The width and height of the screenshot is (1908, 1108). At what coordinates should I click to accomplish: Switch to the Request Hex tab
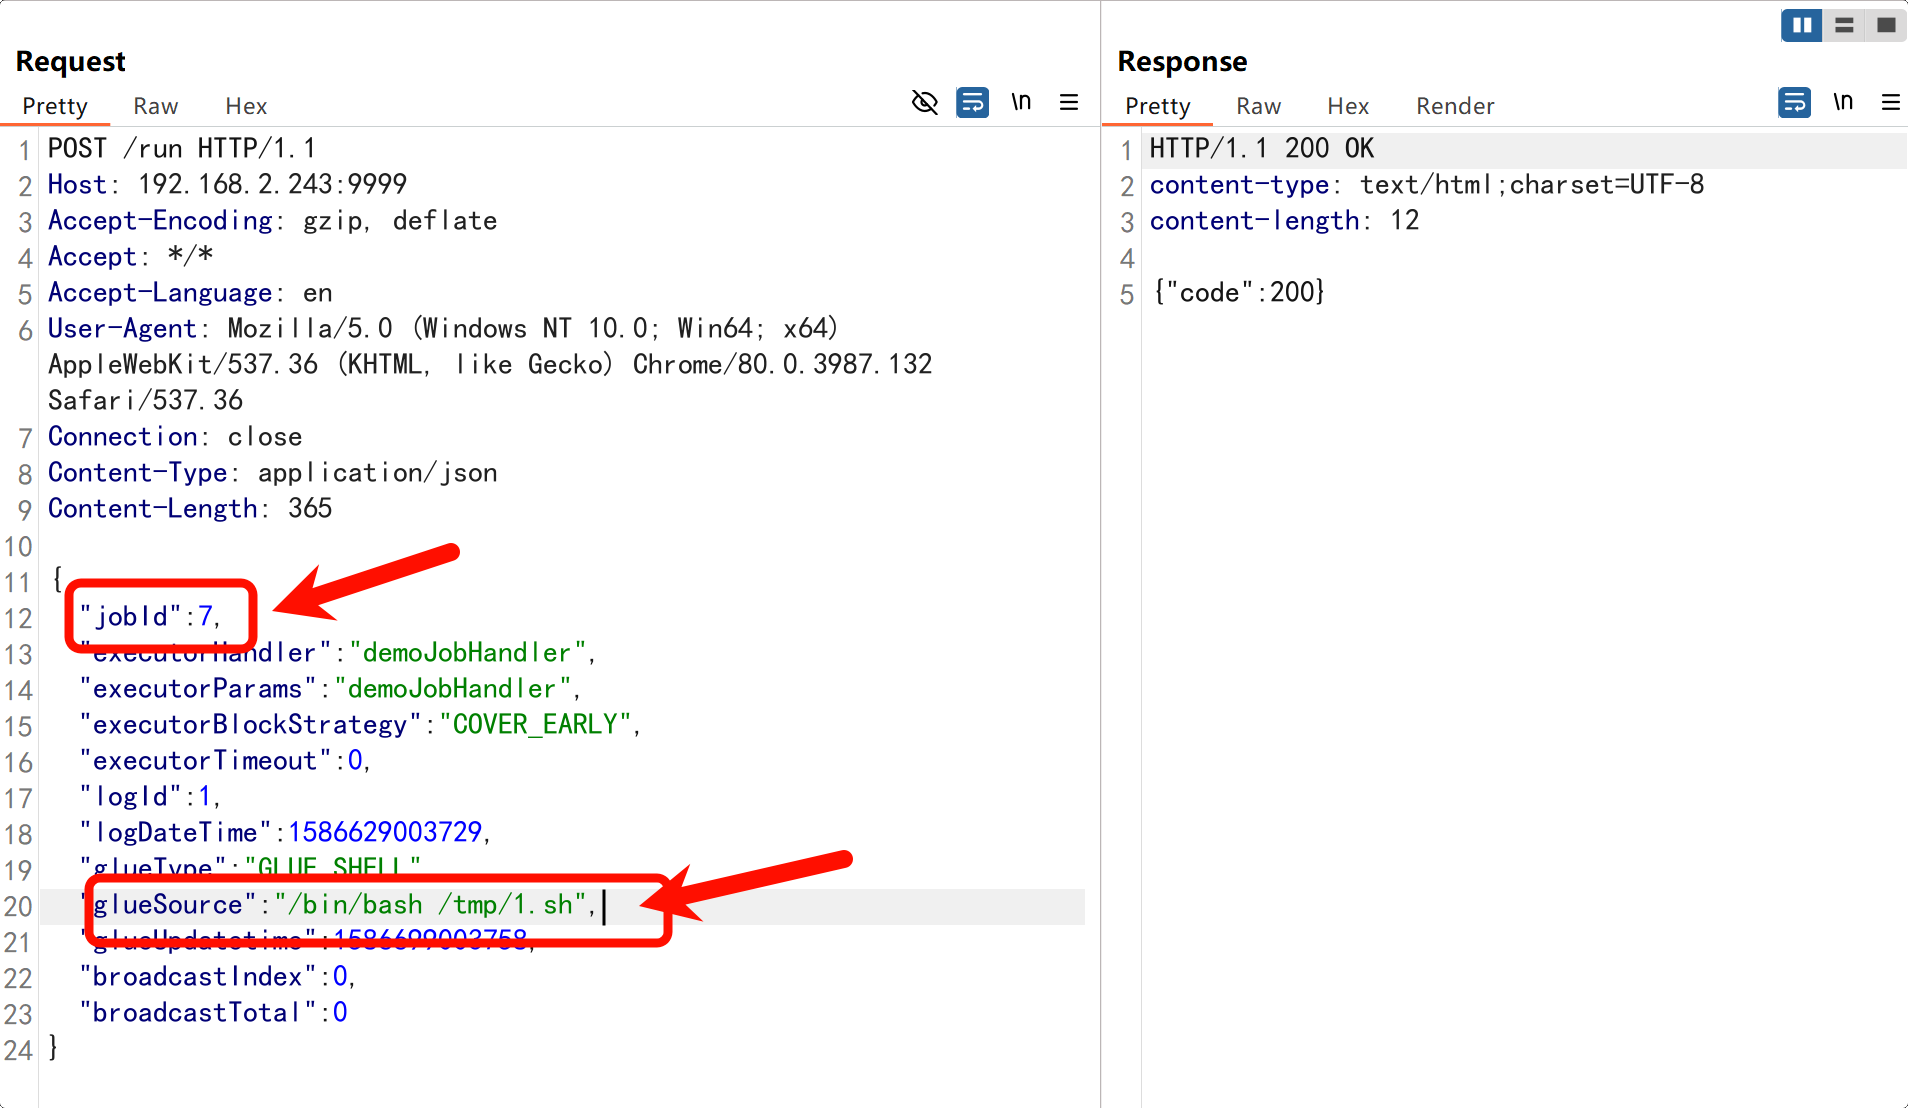click(246, 106)
